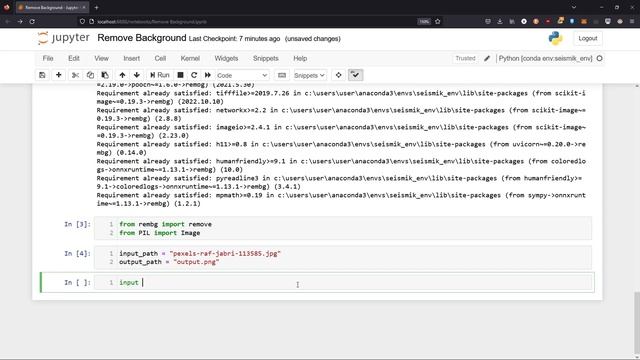Screen dimensions: 640x360
Task: Reload the browser page
Action: (32, 21)
